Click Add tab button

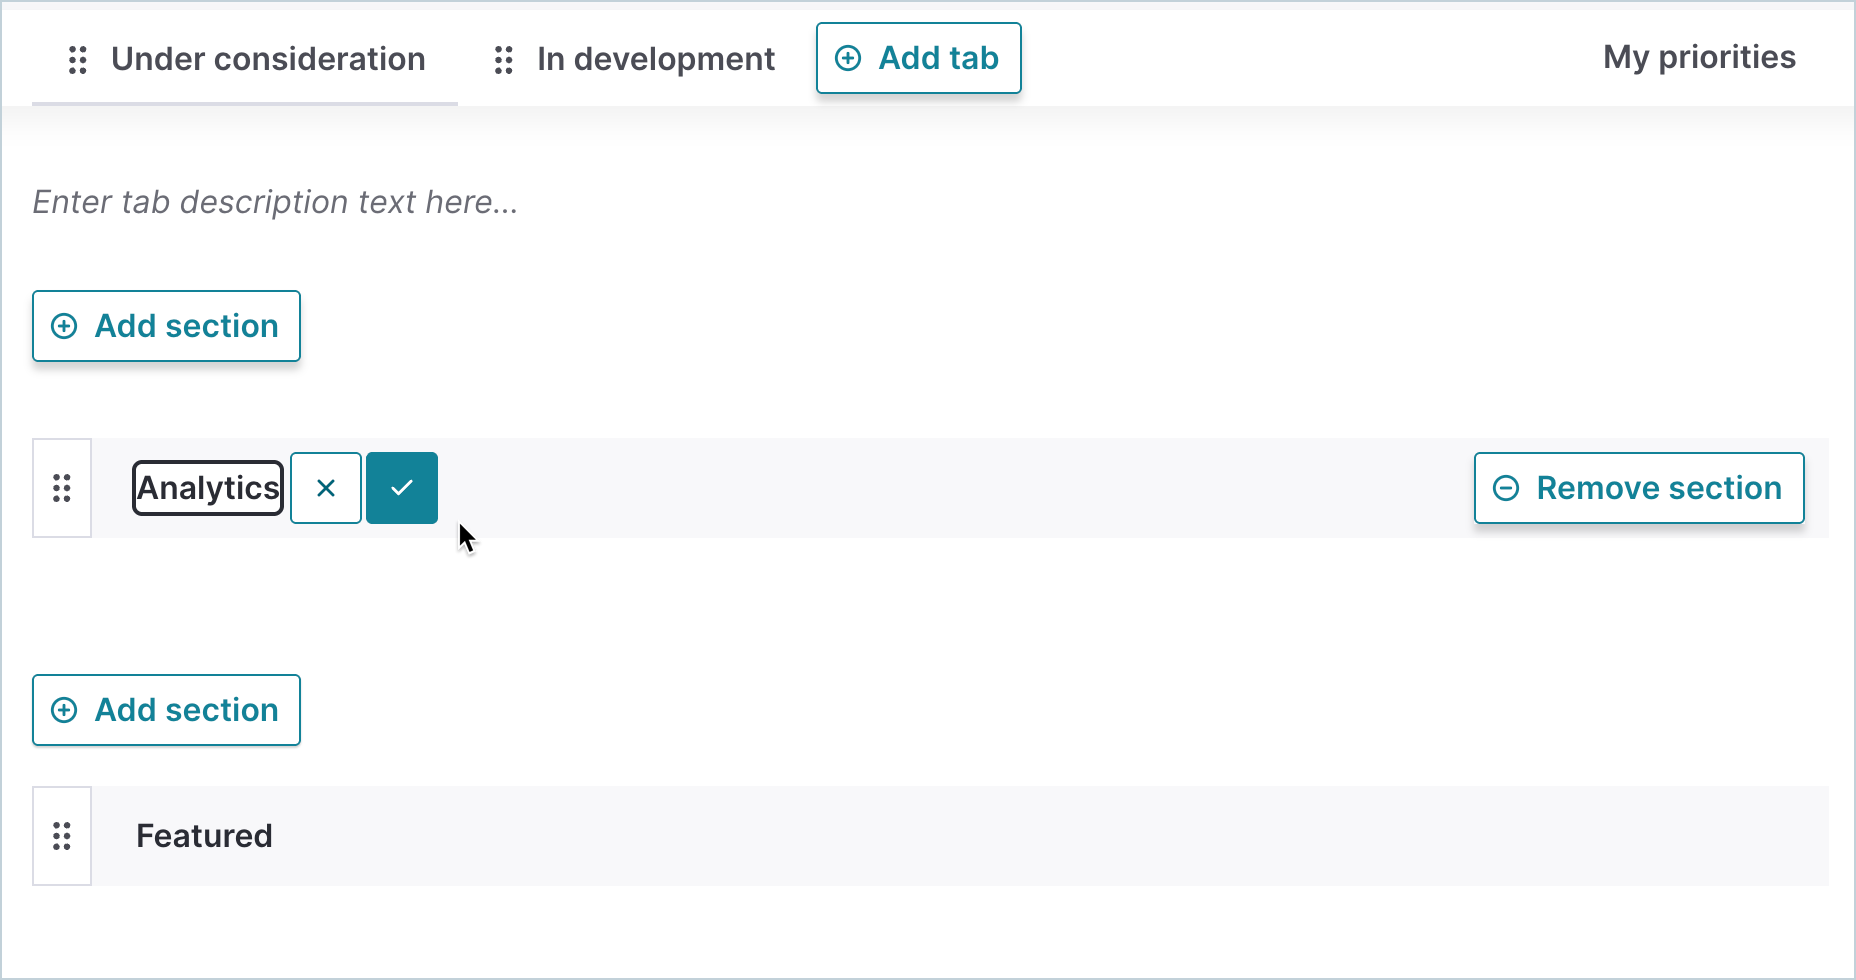coord(919,58)
